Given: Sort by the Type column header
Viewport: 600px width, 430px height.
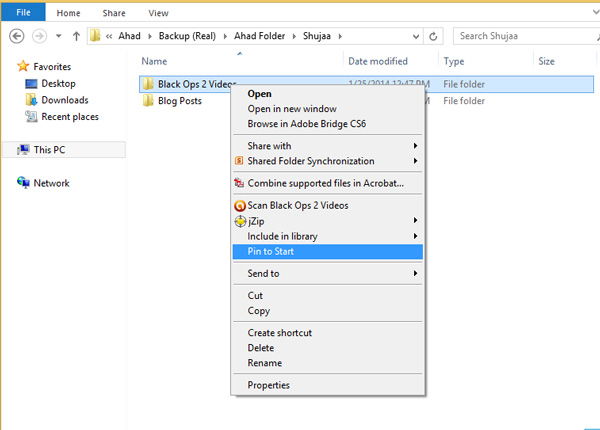Looking at the screenshot, I should [x=453, y=61].
